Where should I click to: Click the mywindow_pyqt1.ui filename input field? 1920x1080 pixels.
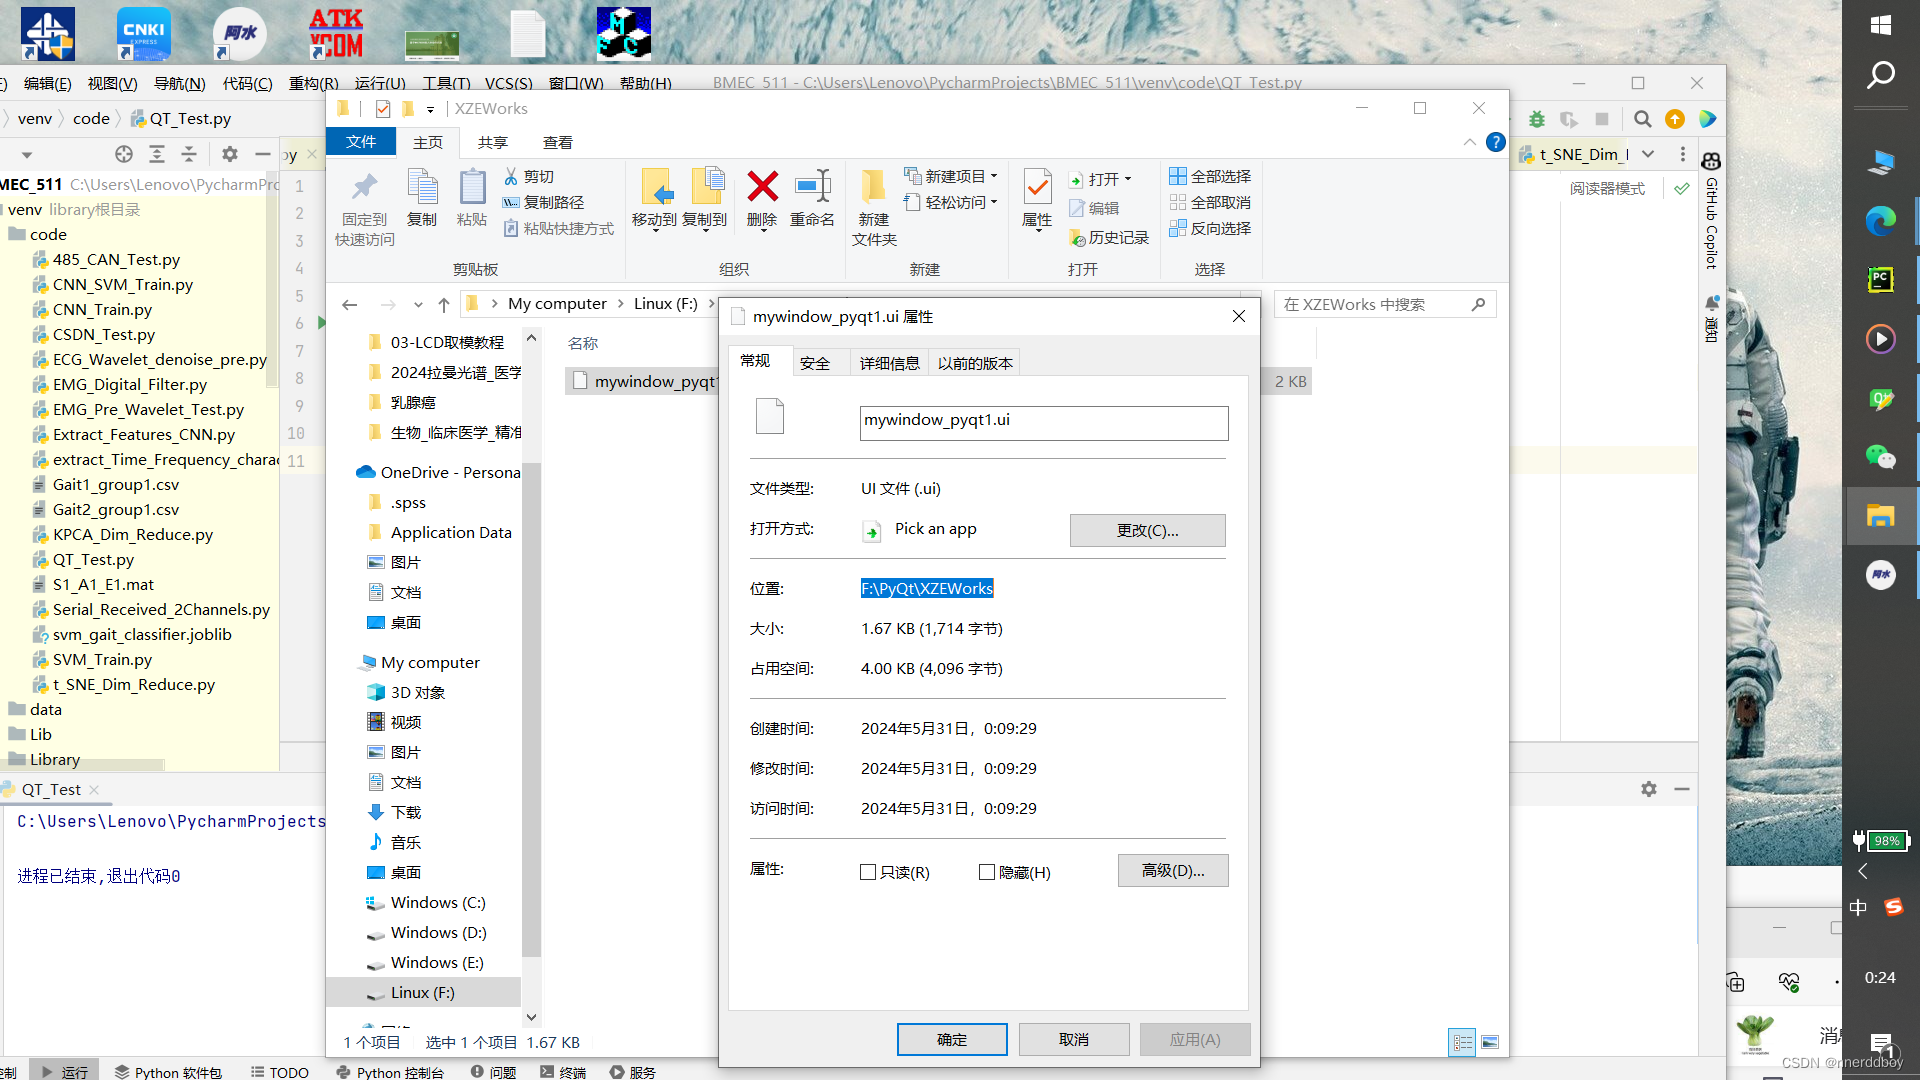(x=1043, y=421)
